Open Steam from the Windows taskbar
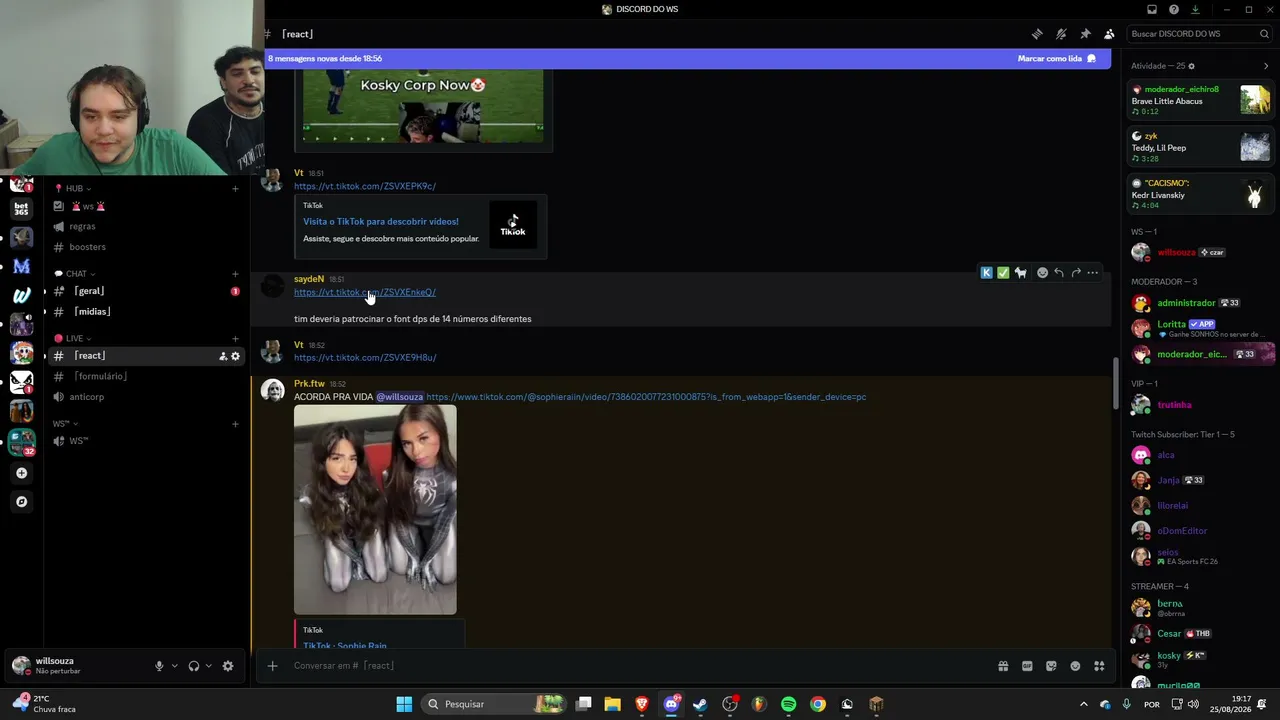Image resolution: width=1280 pixels, height=720 pixels. click(x=700, y=704)
